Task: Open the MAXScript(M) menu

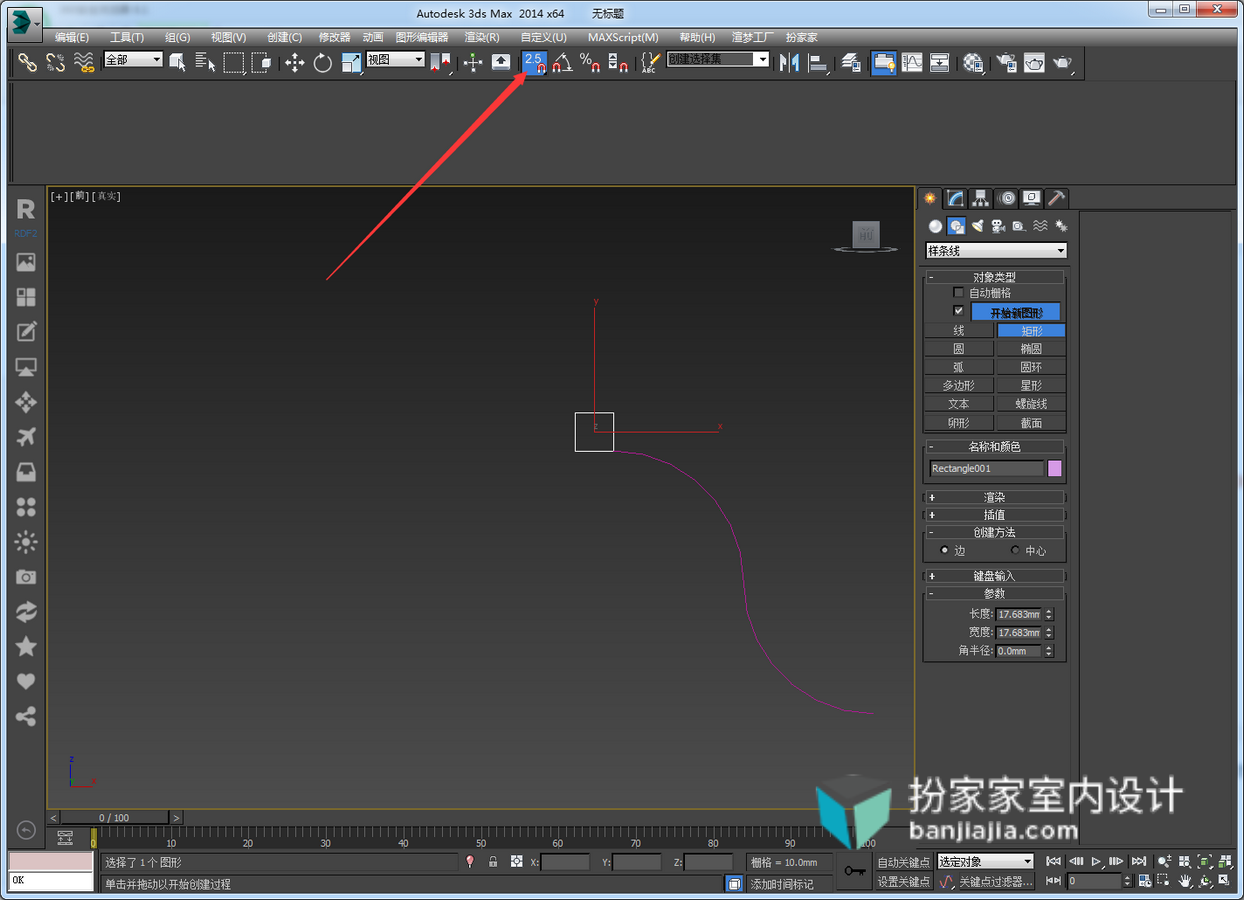Action: click(x=623, y=37)
